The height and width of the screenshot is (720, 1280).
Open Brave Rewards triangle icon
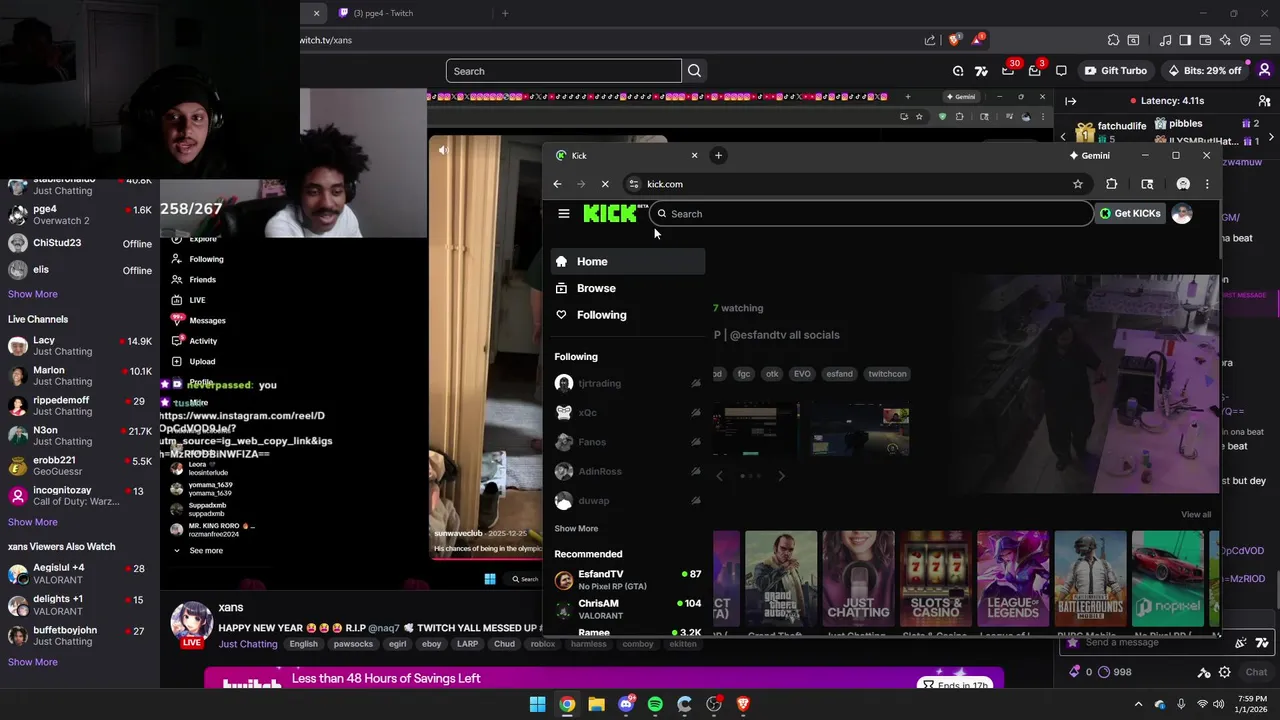pyautogui.click(x=977, y=40)
